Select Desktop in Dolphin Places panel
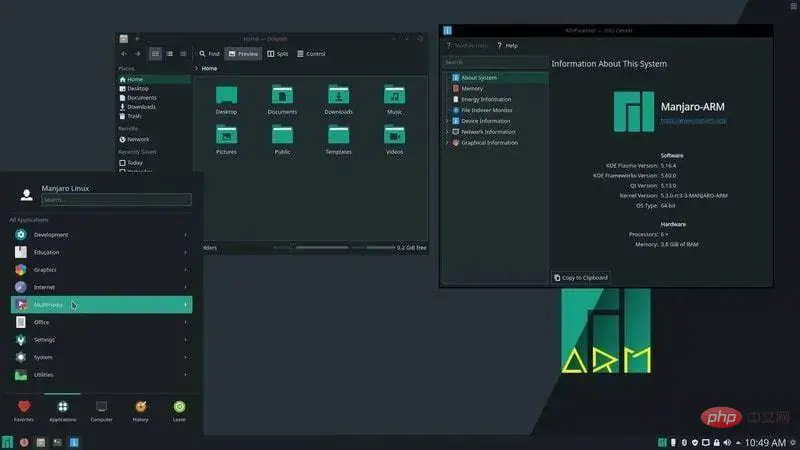The height and width of the screenshot is (450, 800). coord(154,89)
